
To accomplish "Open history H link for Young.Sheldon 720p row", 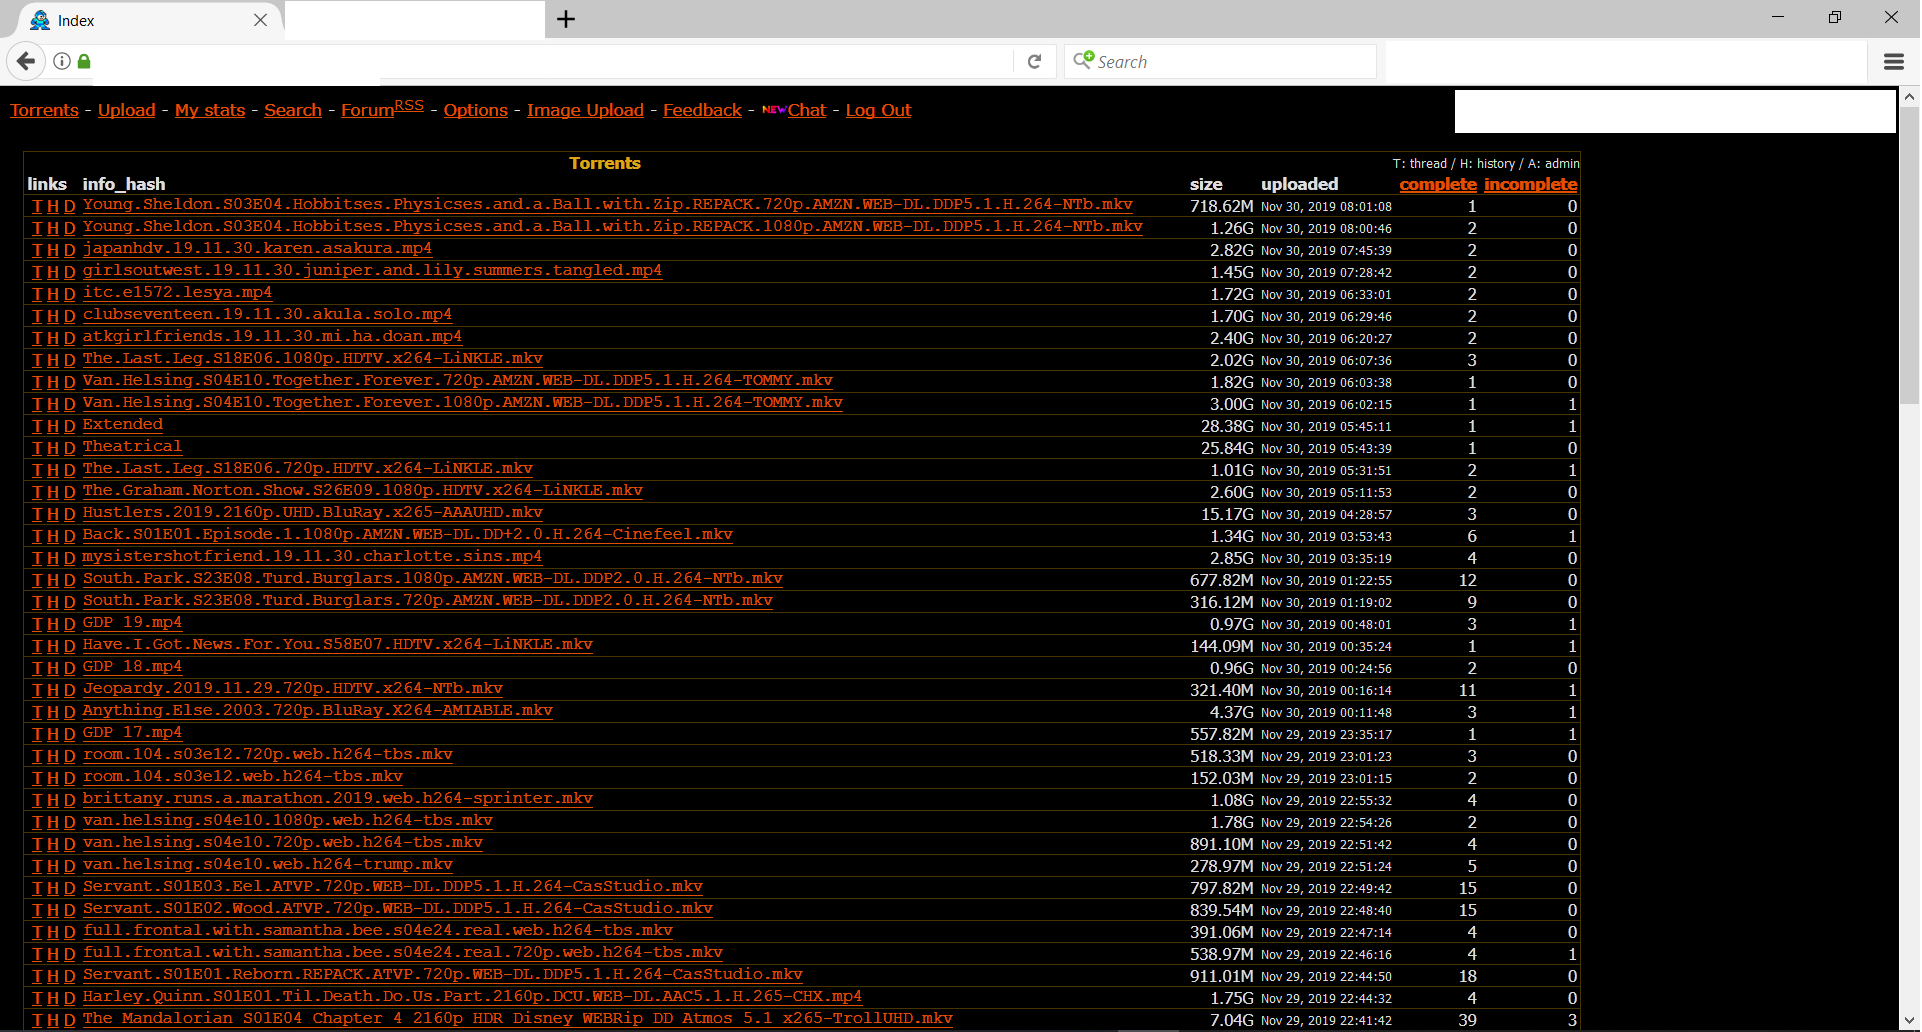I will pyautogui.click(x=53, y=206).
